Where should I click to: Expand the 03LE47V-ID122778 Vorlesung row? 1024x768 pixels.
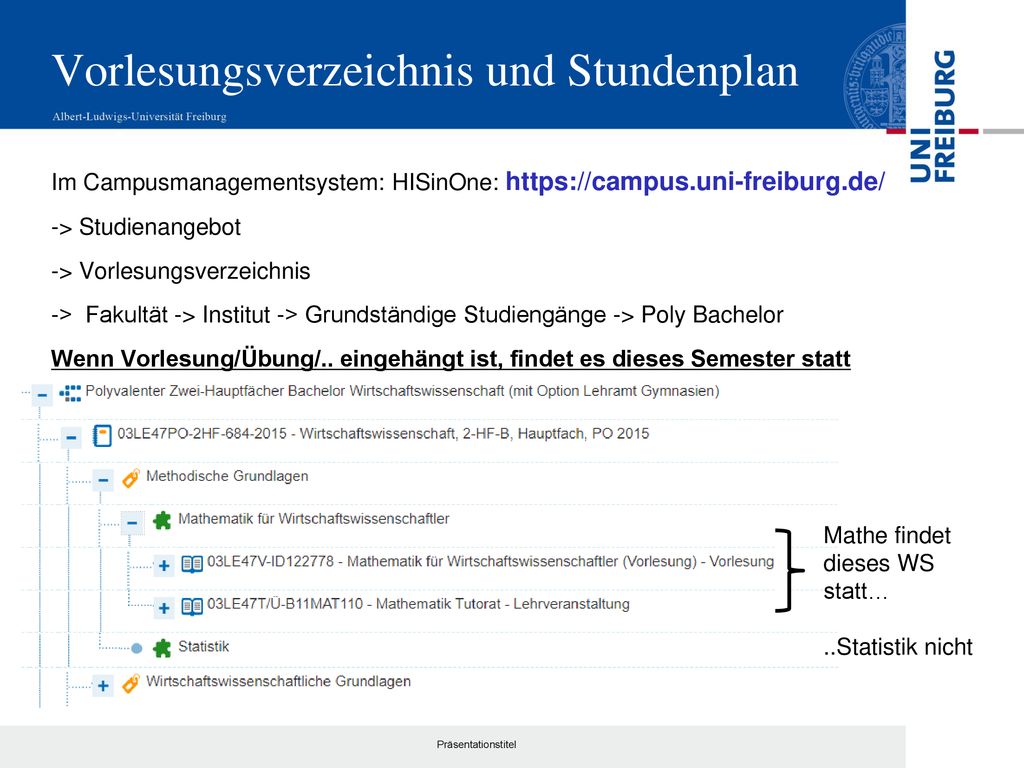[164, 566]
